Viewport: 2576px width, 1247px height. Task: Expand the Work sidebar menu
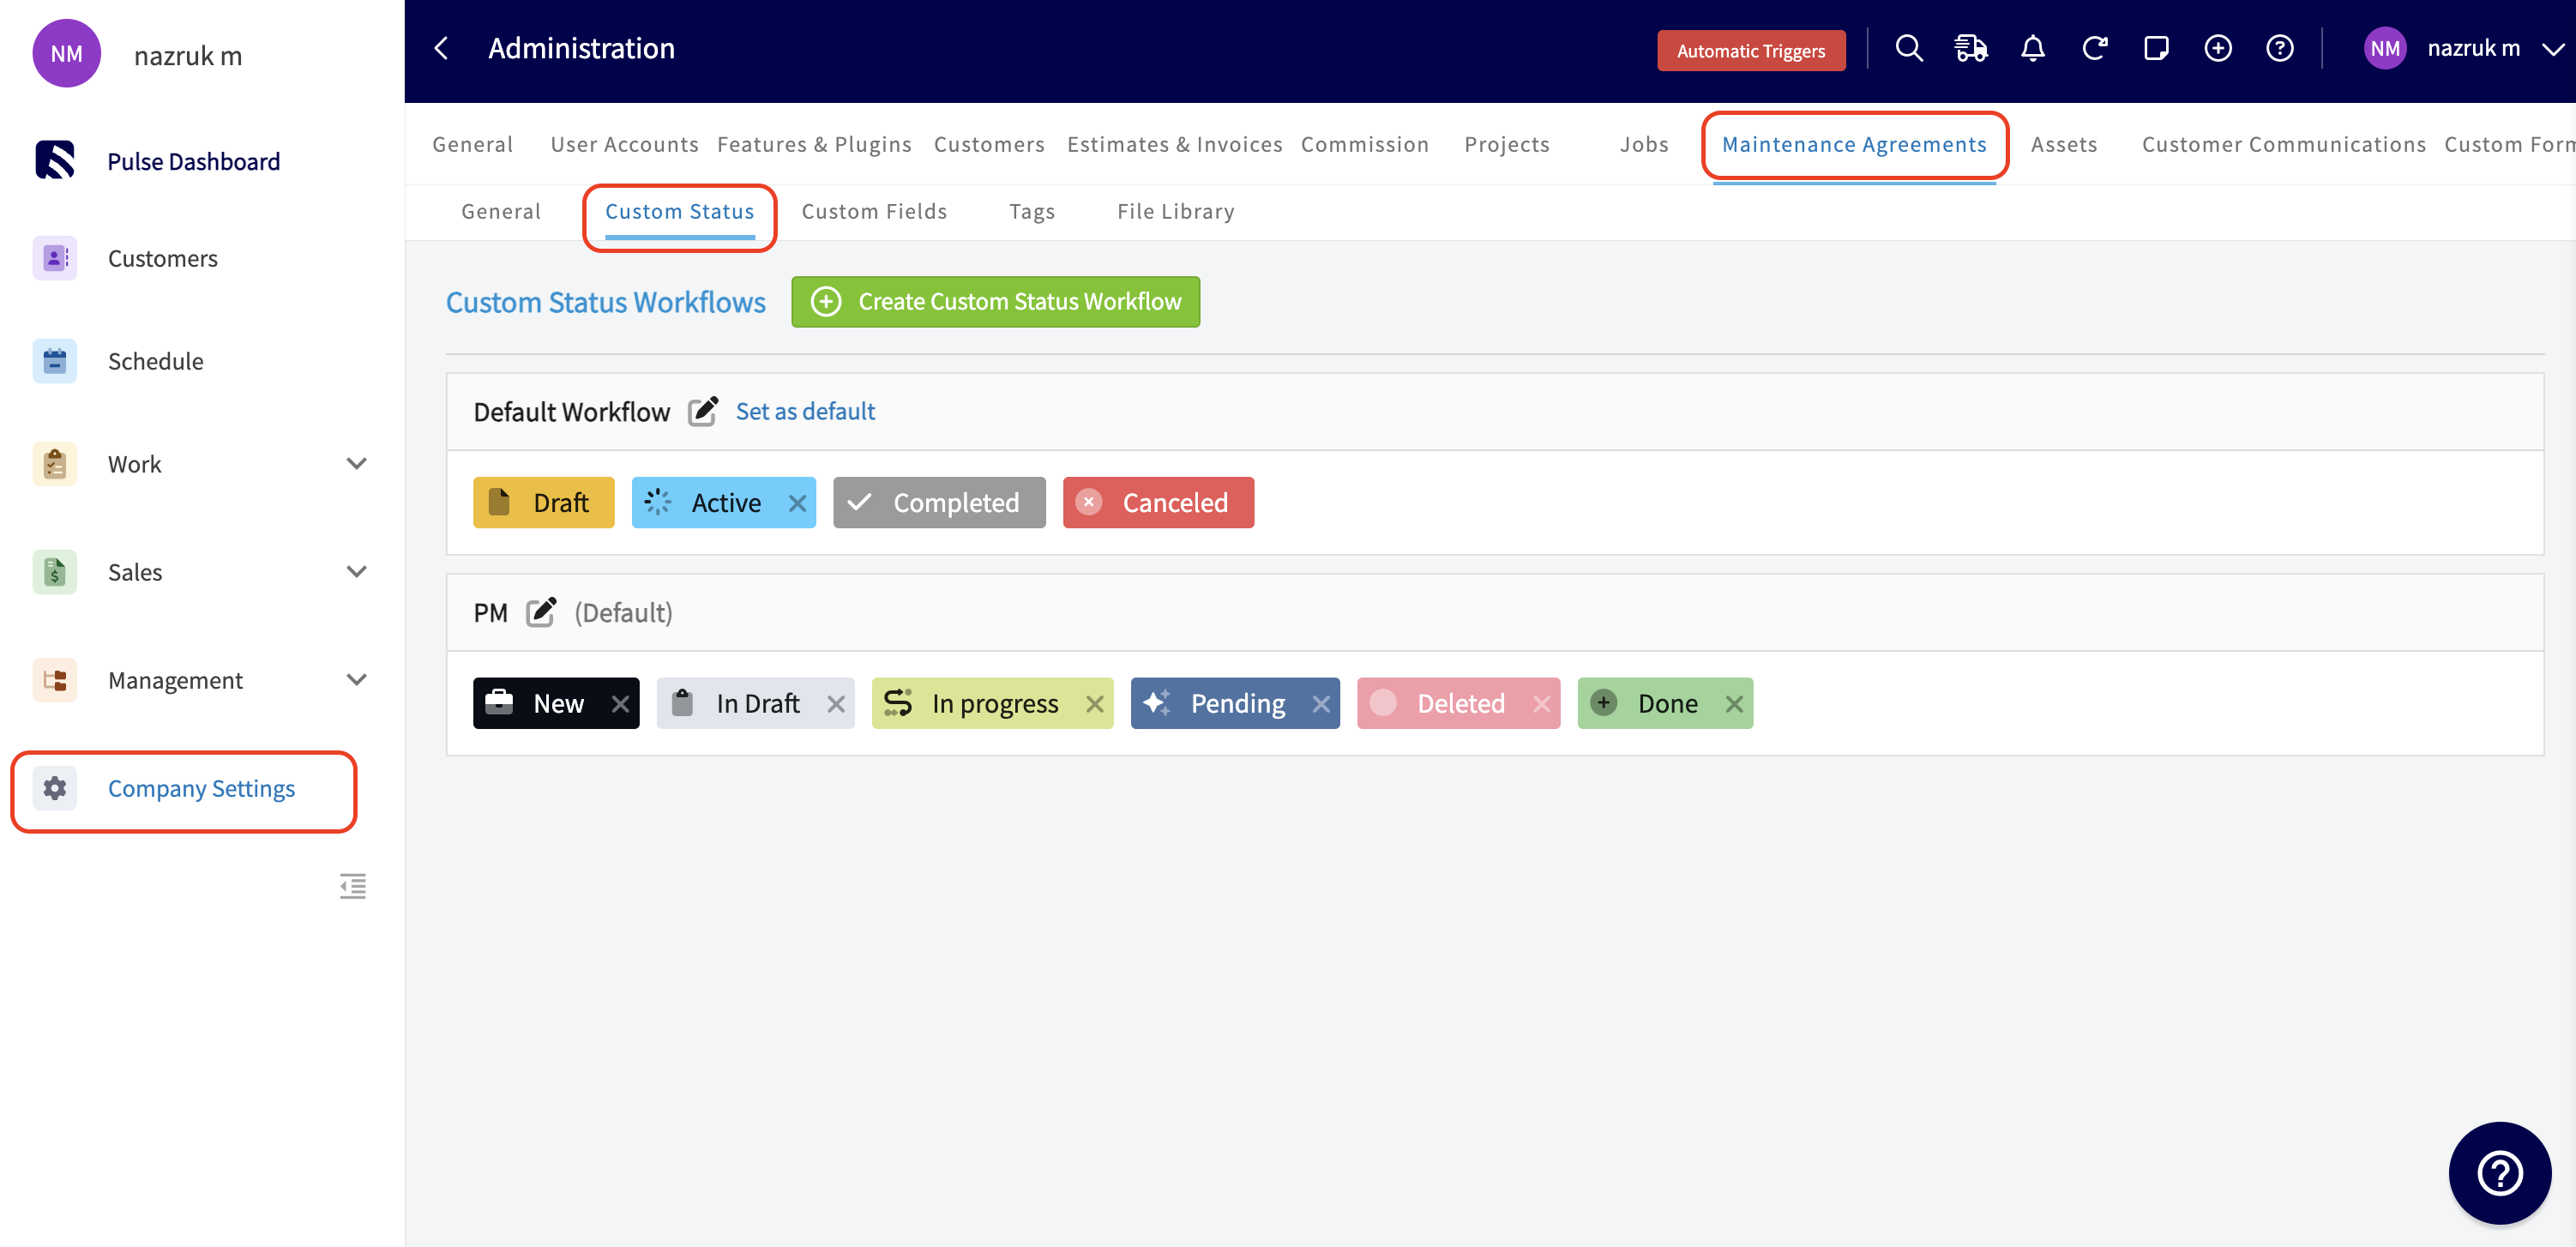click(356, 464)
